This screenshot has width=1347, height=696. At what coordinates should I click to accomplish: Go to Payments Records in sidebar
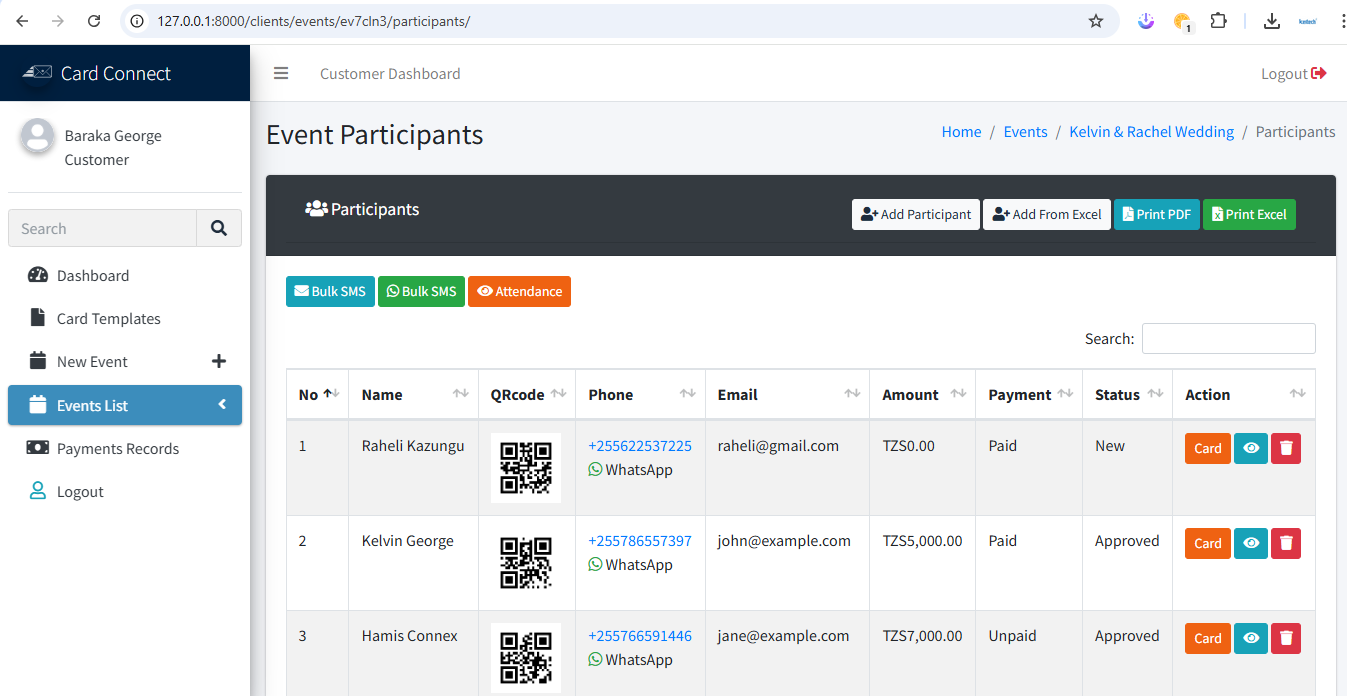point(118,449)
